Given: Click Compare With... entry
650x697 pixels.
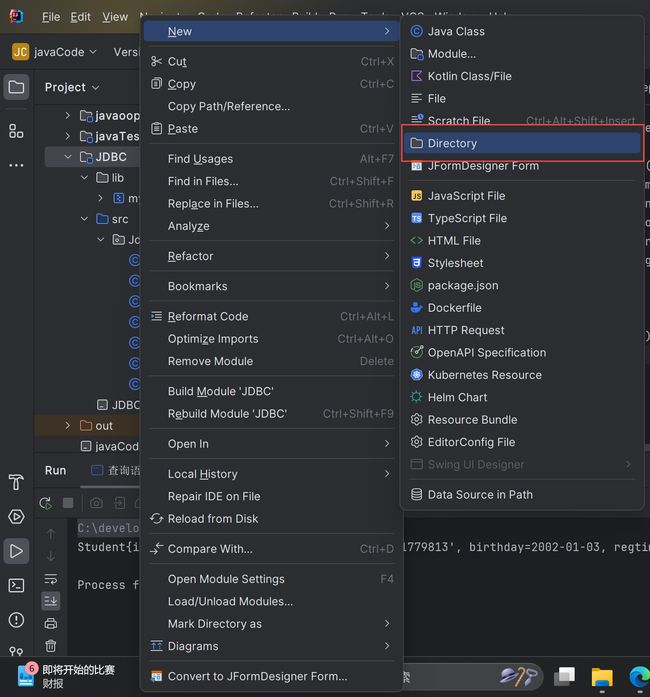Looking at the screenshot, I should click(271, 549).
